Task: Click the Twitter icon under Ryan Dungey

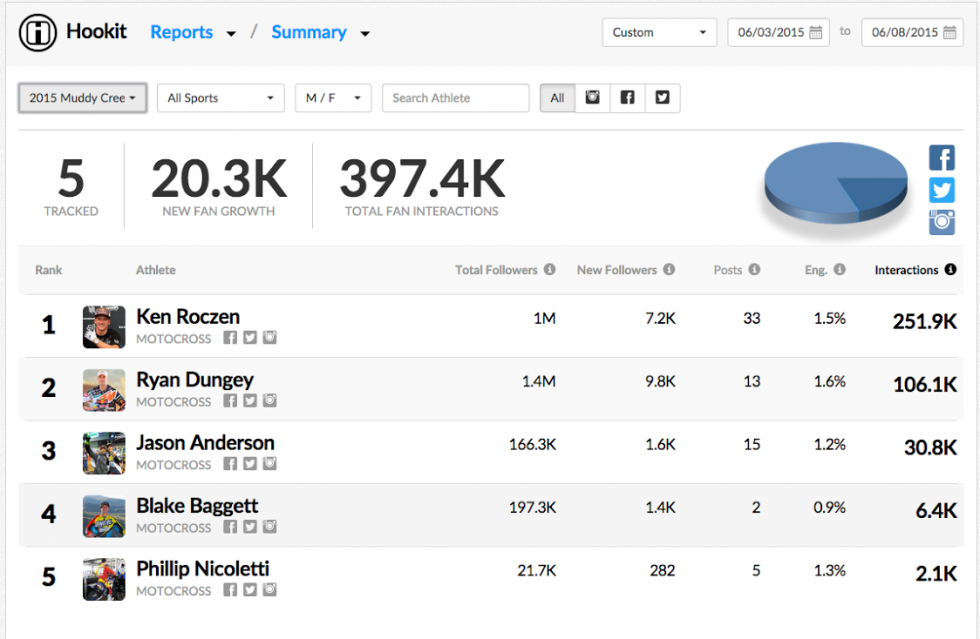Action: pyautogui.click(x=249, y=400)
